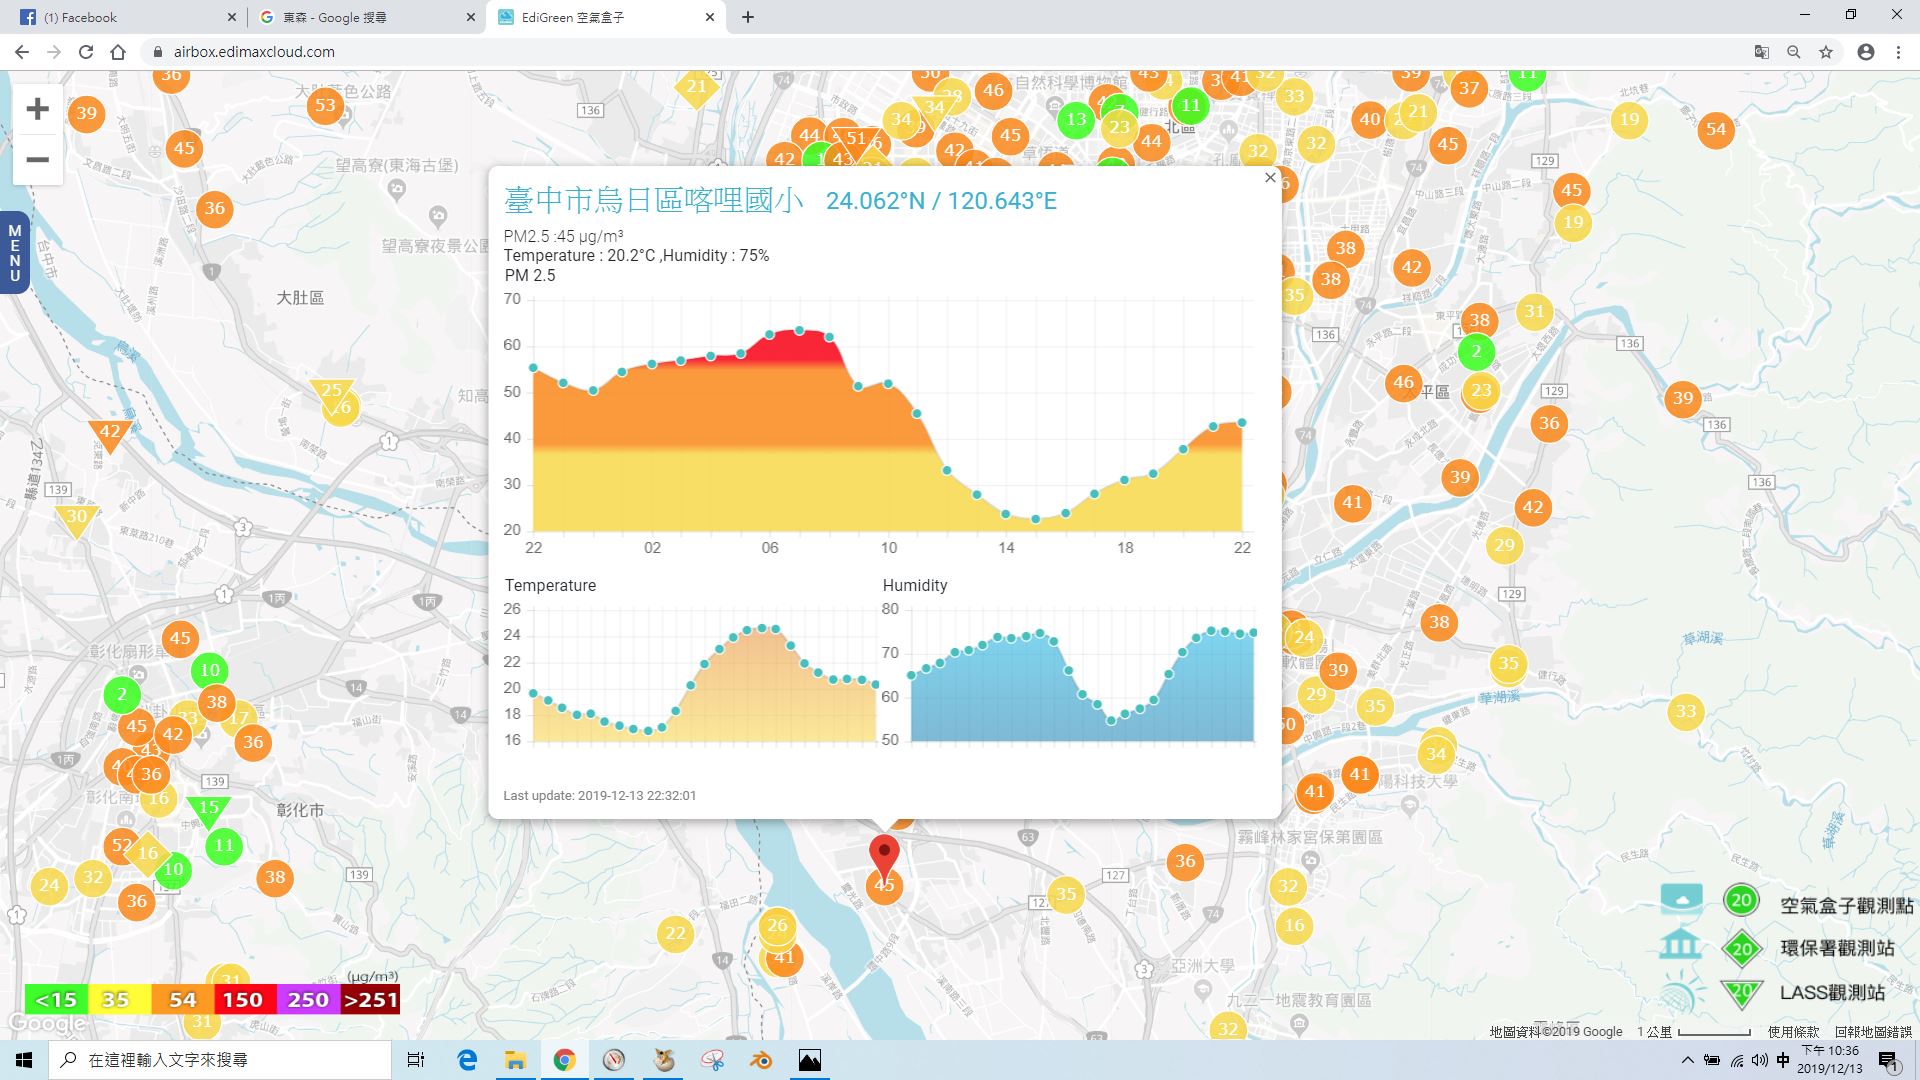Switch to the Google search tab
The width and height of the screenshot is (1920, 1080).
point(365,17)
